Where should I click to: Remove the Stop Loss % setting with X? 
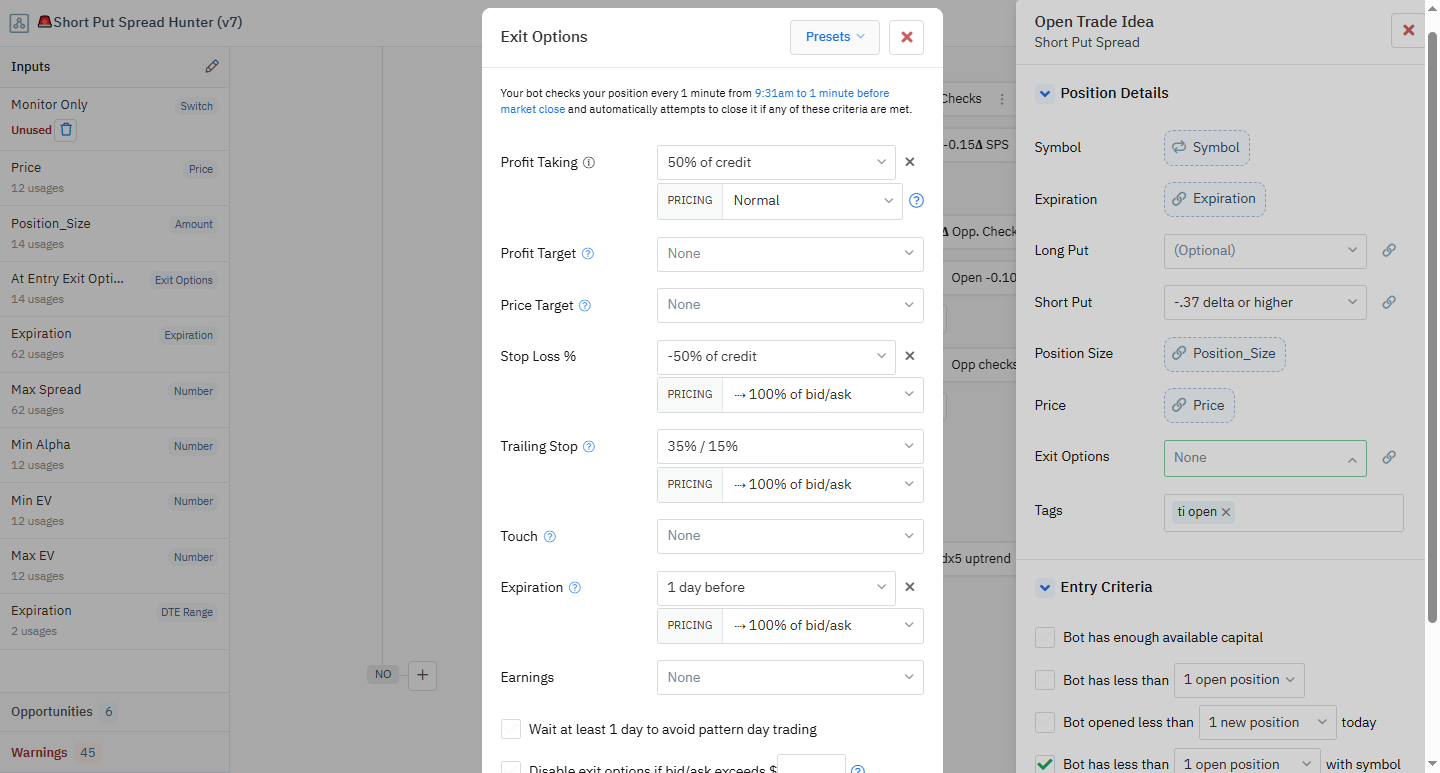[910, 356]
